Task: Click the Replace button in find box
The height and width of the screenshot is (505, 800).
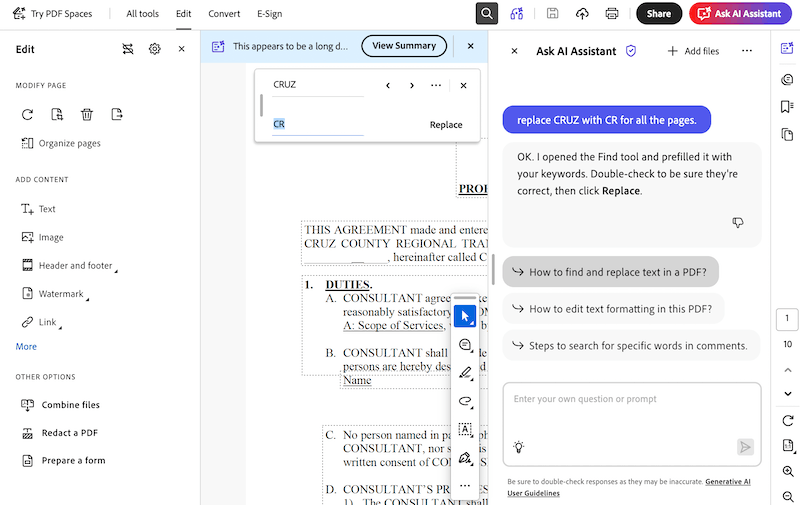Action: [x=446, y=124]
